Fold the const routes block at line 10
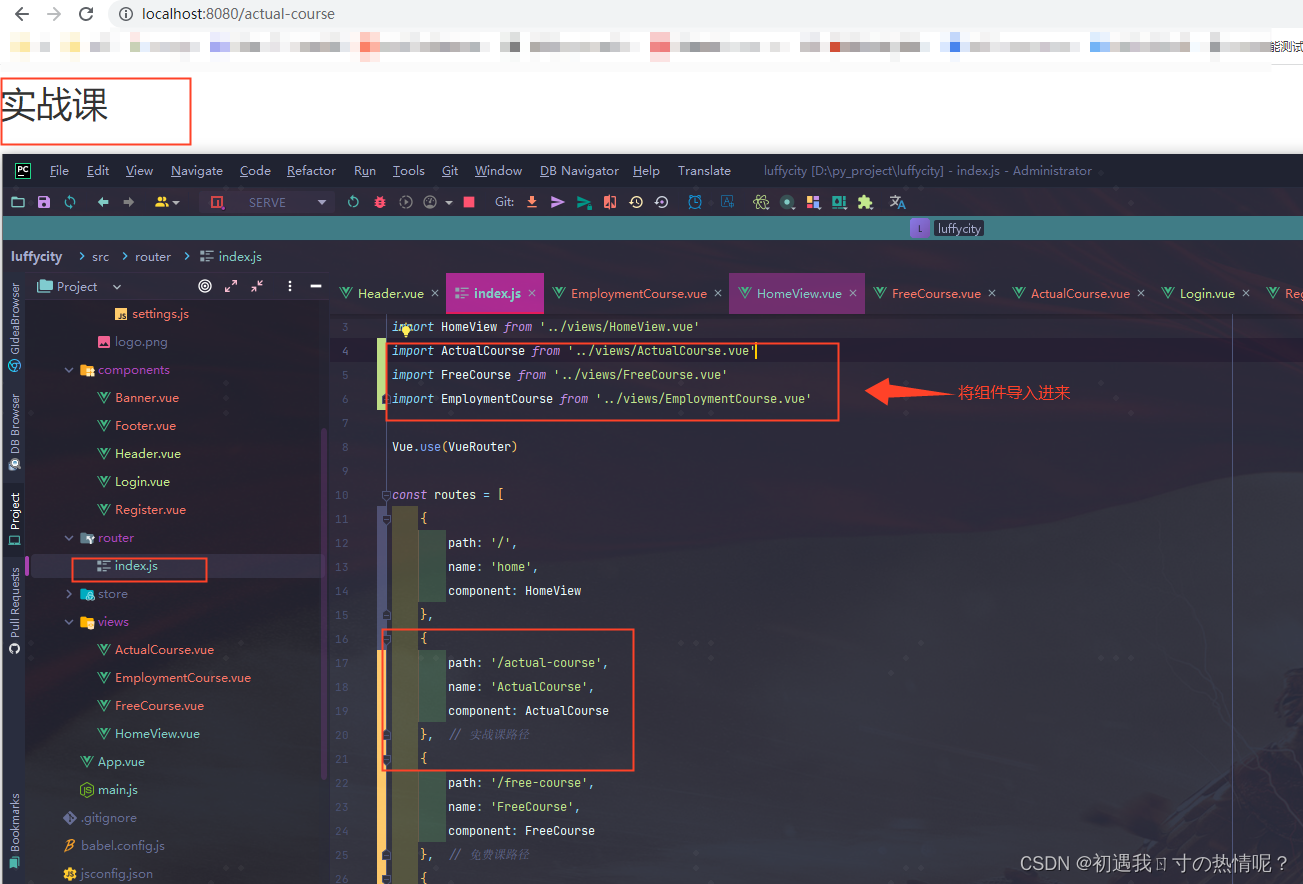Viewport: 1303px width, 884px height. [x=386, y=495]
